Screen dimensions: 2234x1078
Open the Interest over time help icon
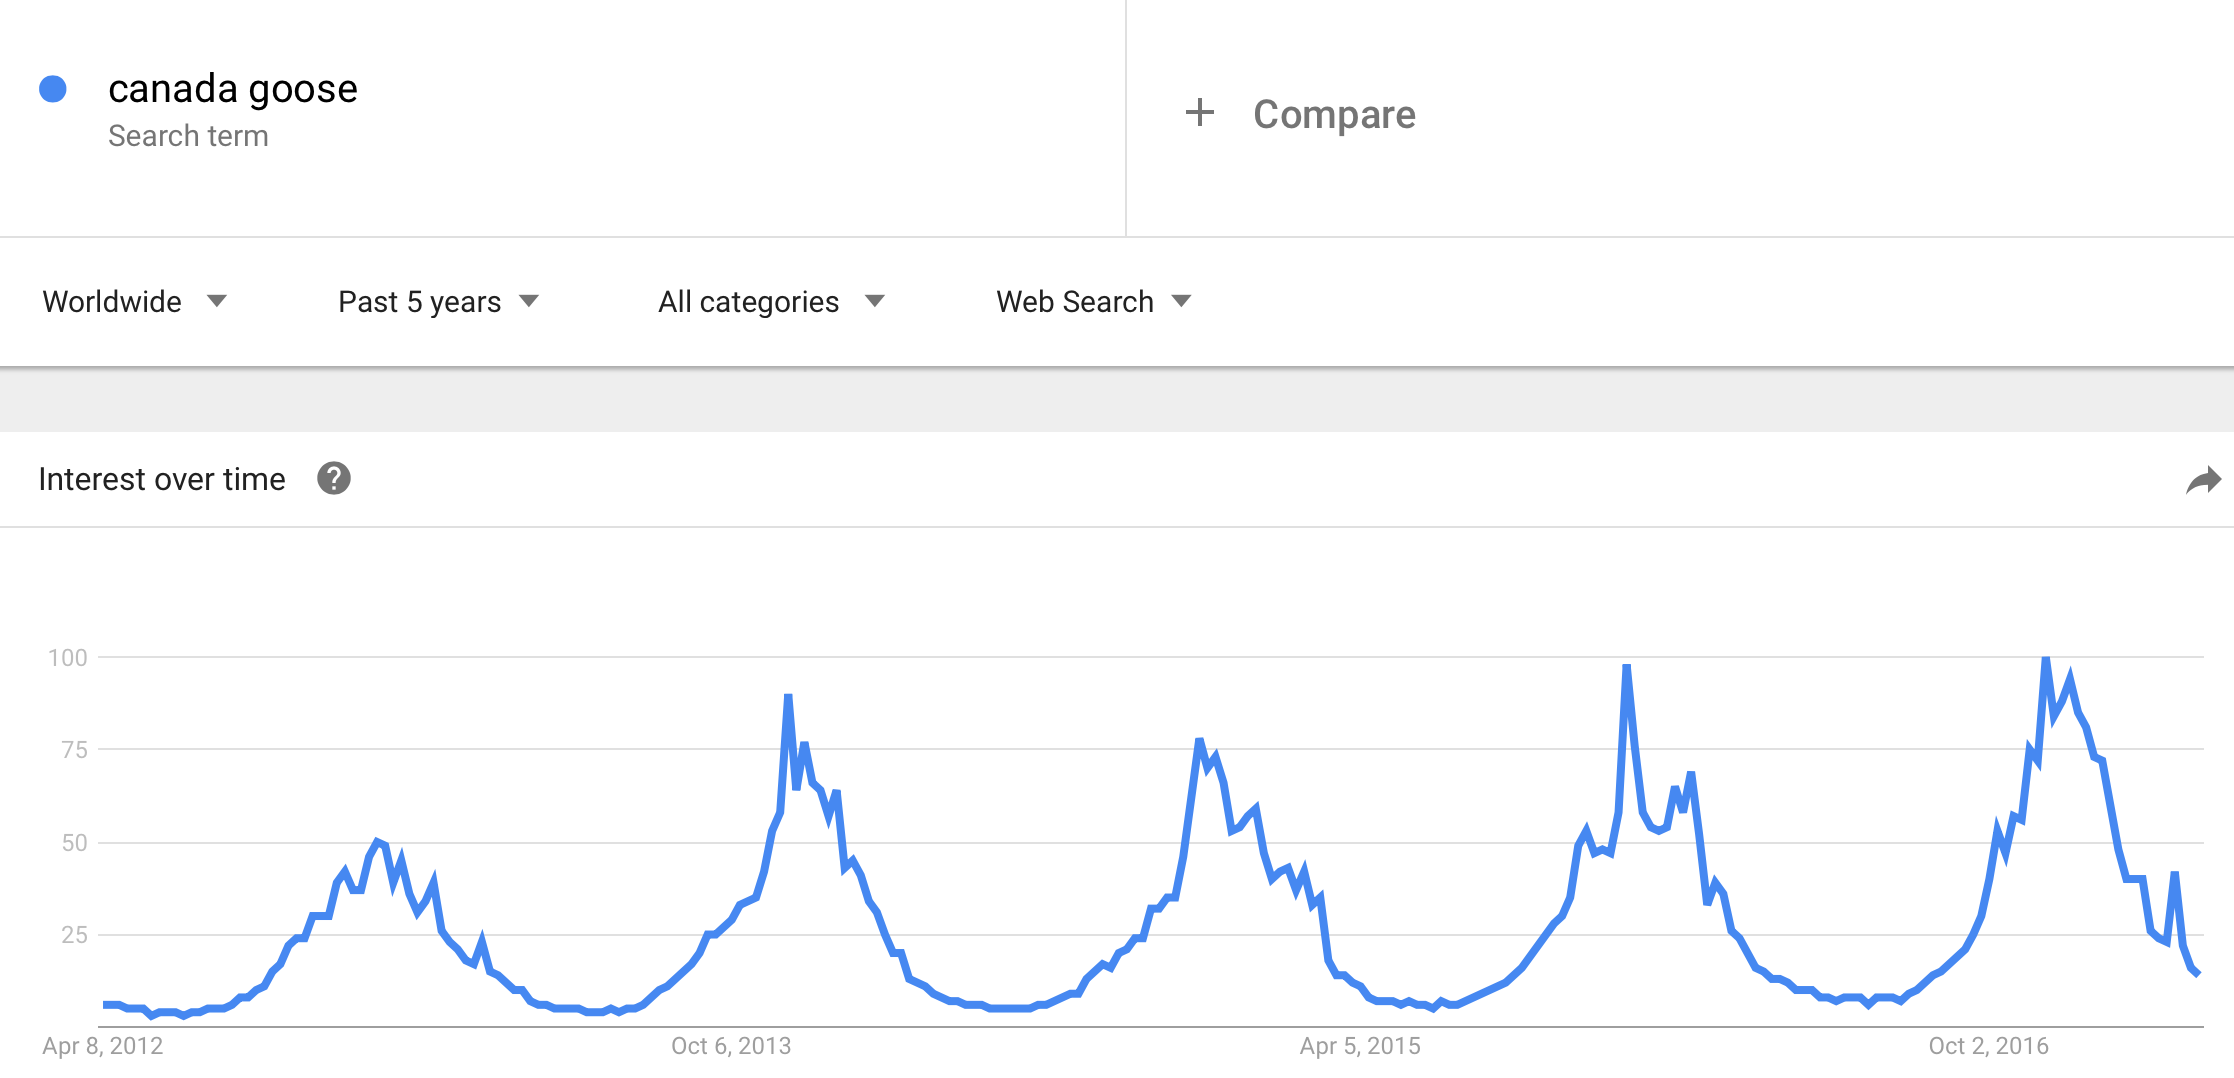(334, 479)
